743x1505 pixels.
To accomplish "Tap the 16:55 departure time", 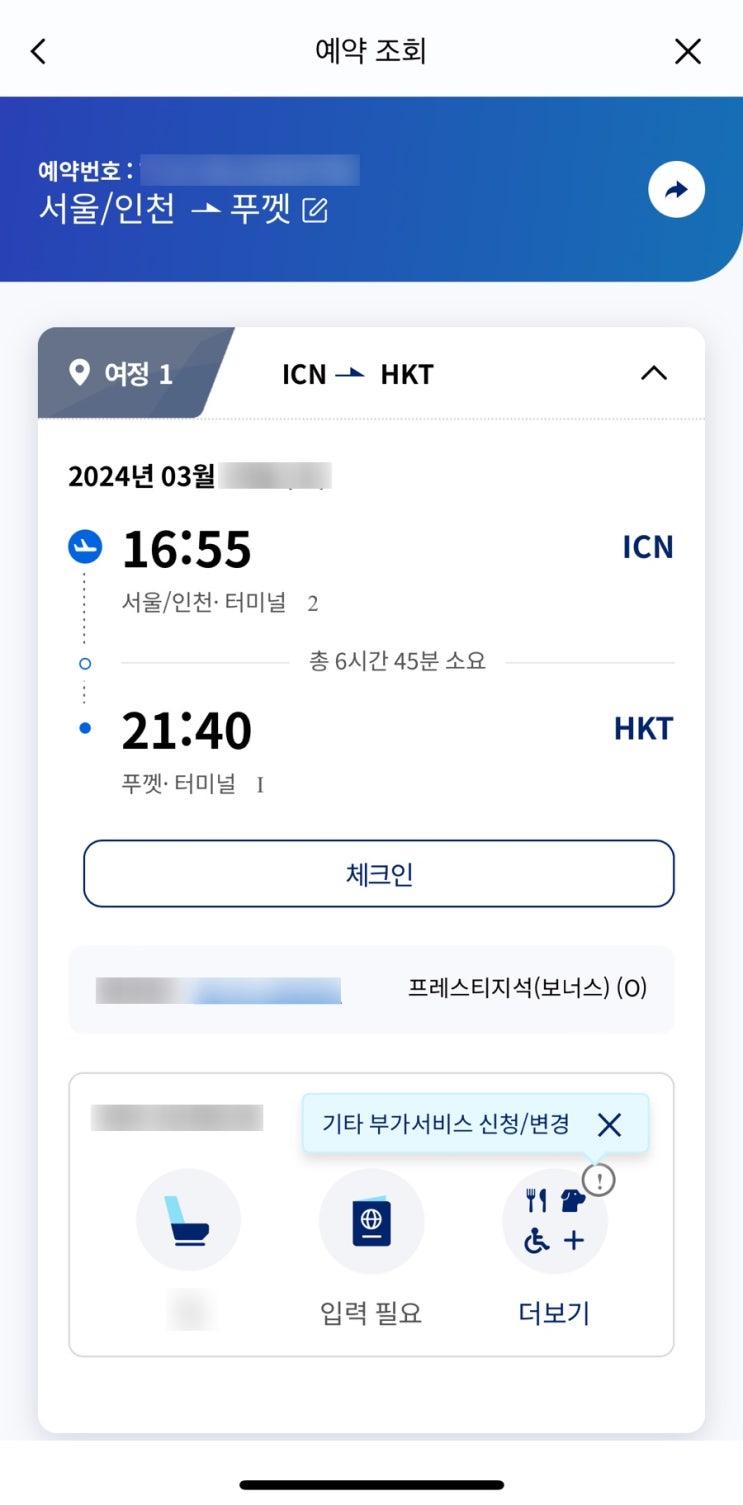I will (187, 549).
